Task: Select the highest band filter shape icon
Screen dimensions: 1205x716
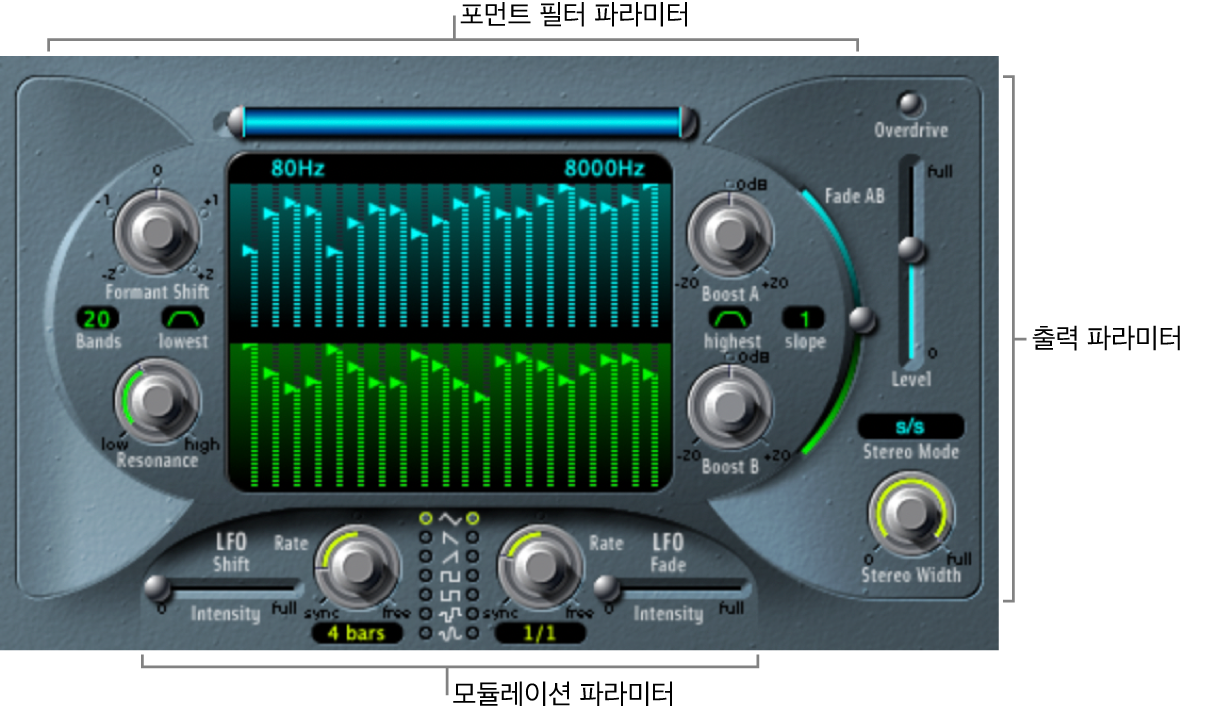Action: point(730,319)
